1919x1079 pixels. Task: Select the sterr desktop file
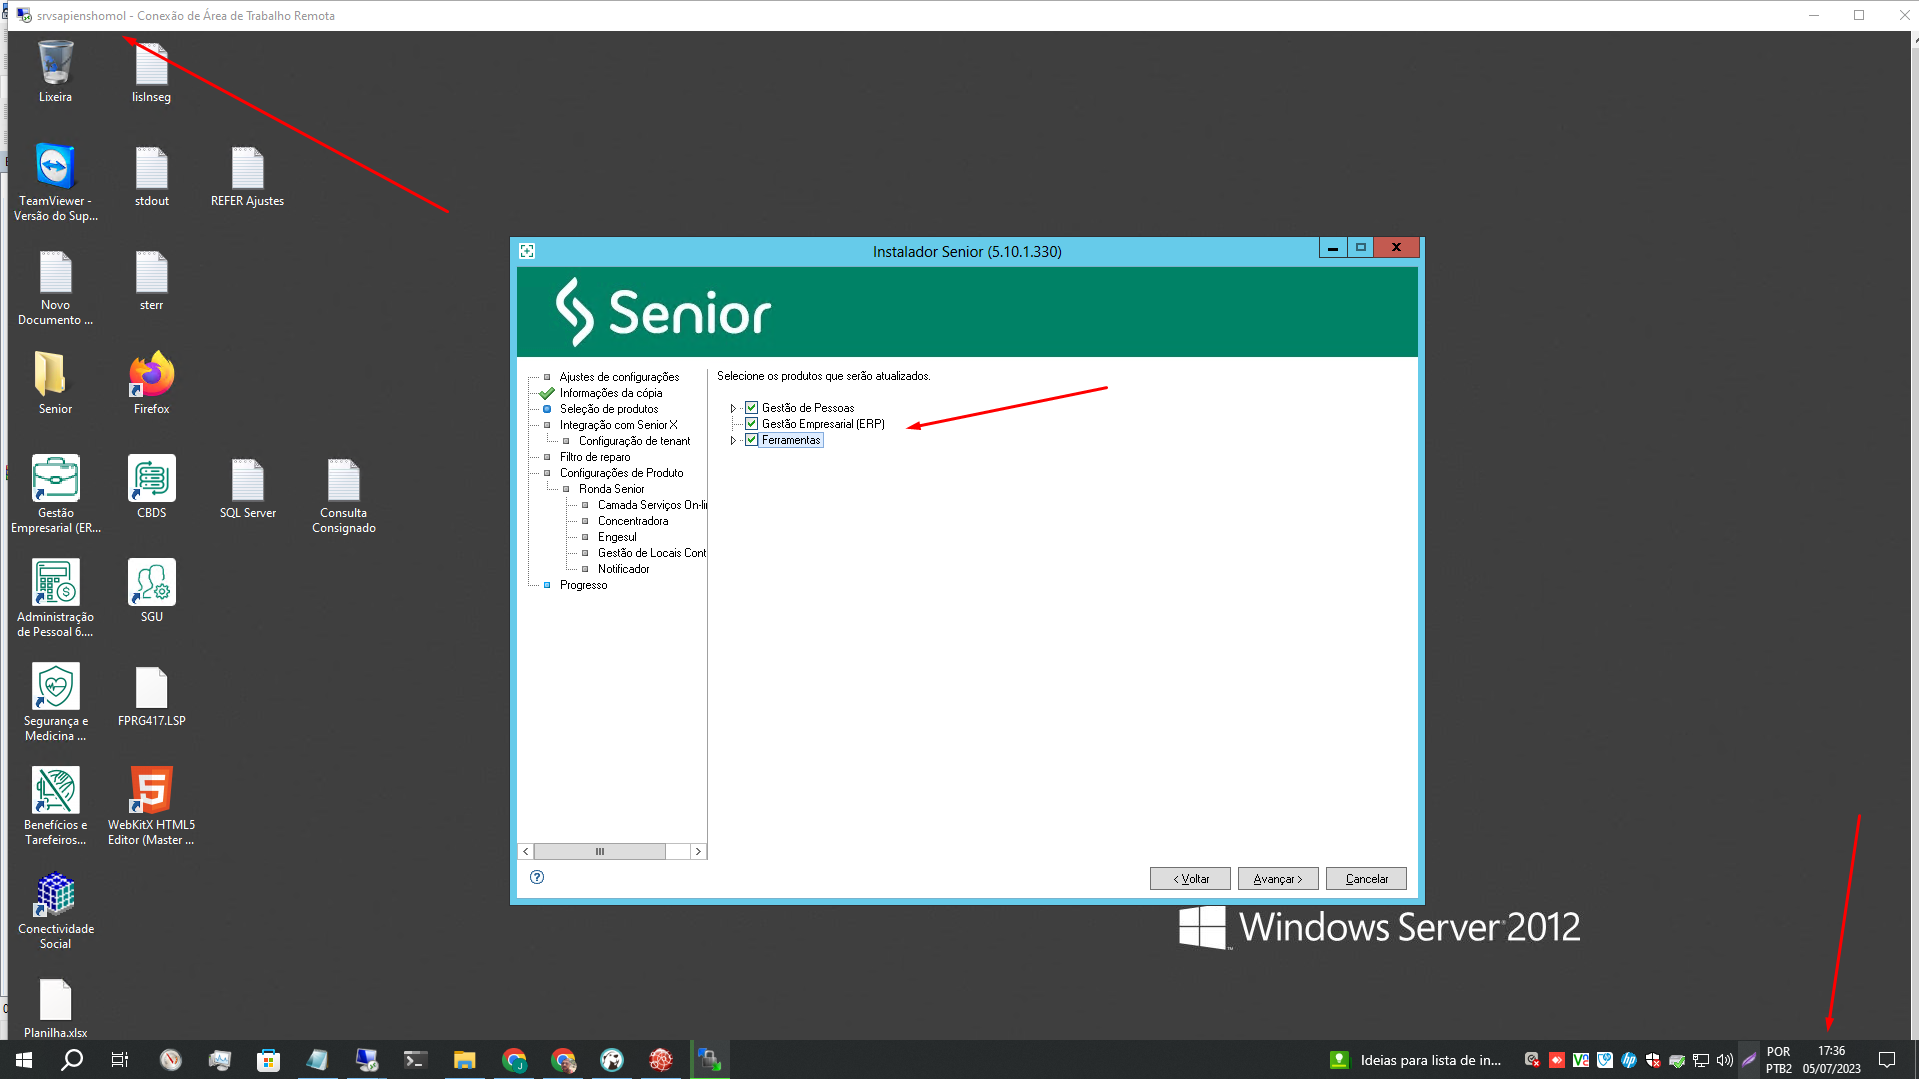click(151, 280)
